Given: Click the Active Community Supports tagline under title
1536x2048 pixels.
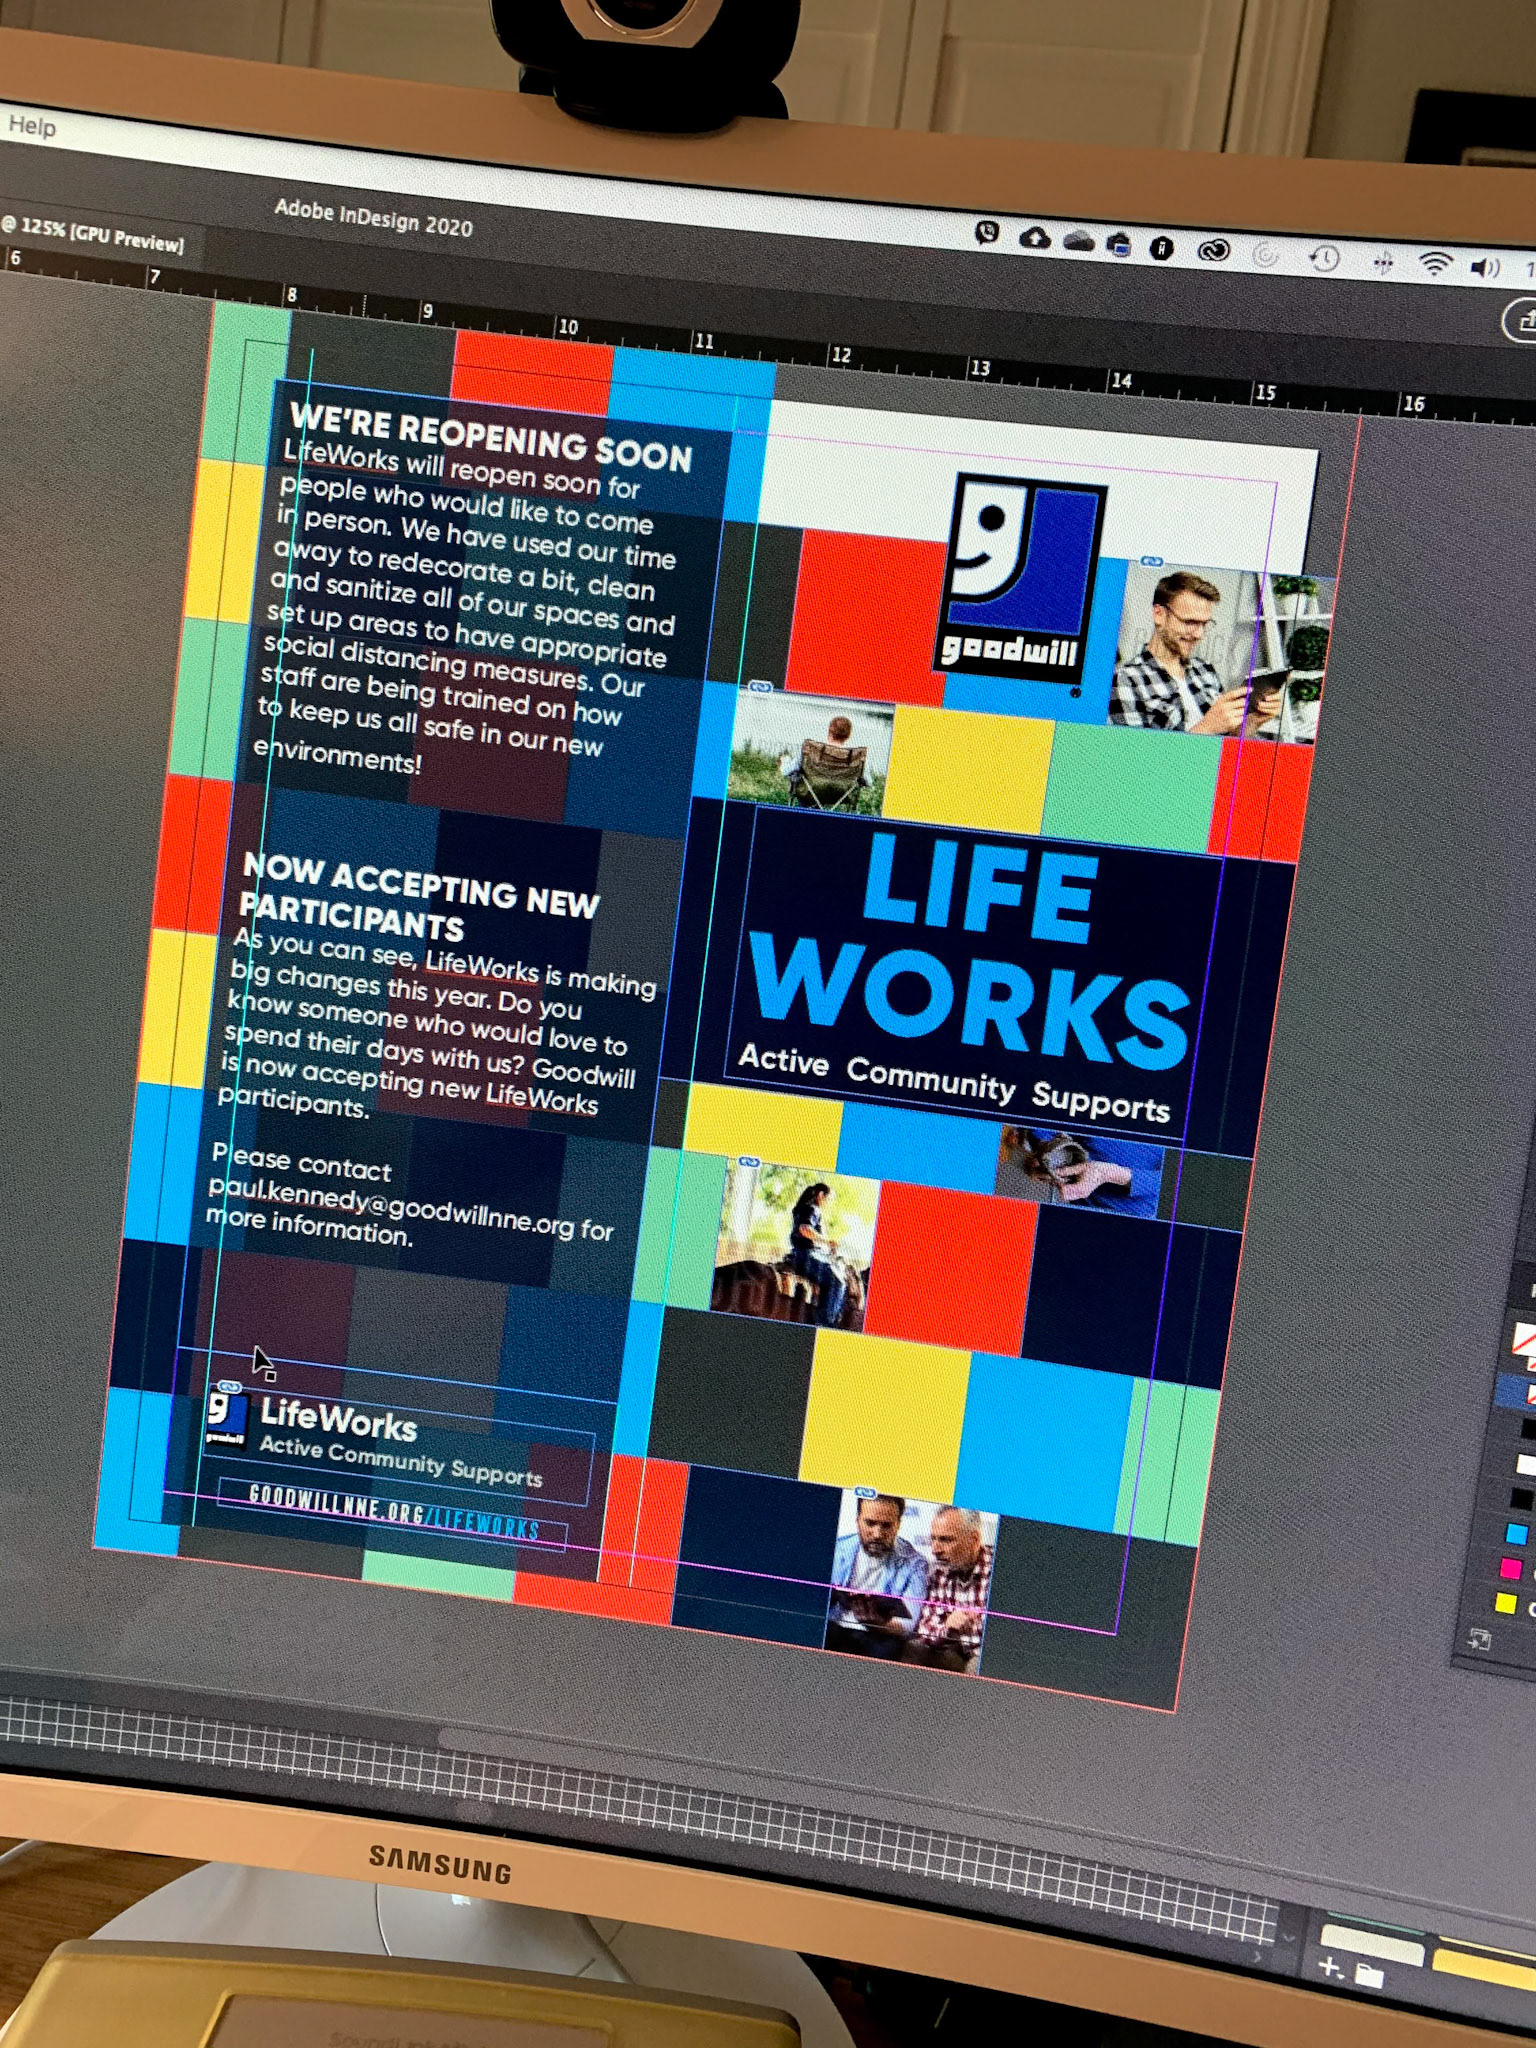Looking at the screenshot, I should coord(954,1082).
